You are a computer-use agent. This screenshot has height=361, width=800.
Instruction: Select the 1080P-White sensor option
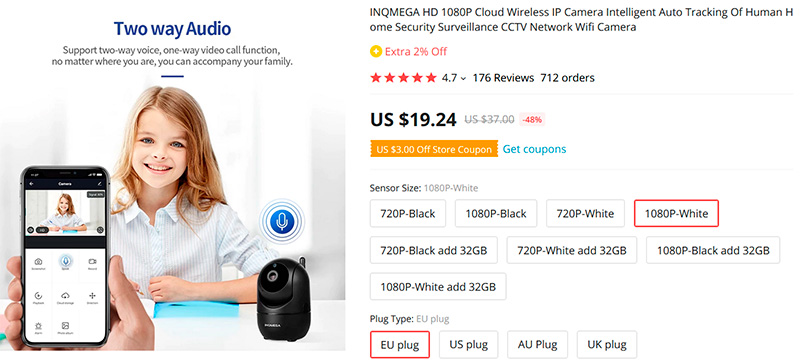click(x=676, y=213)
